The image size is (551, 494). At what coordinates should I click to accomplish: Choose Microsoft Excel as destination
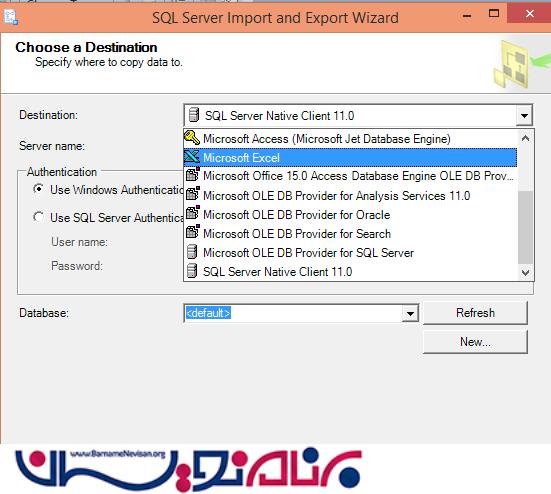point(350,157)
